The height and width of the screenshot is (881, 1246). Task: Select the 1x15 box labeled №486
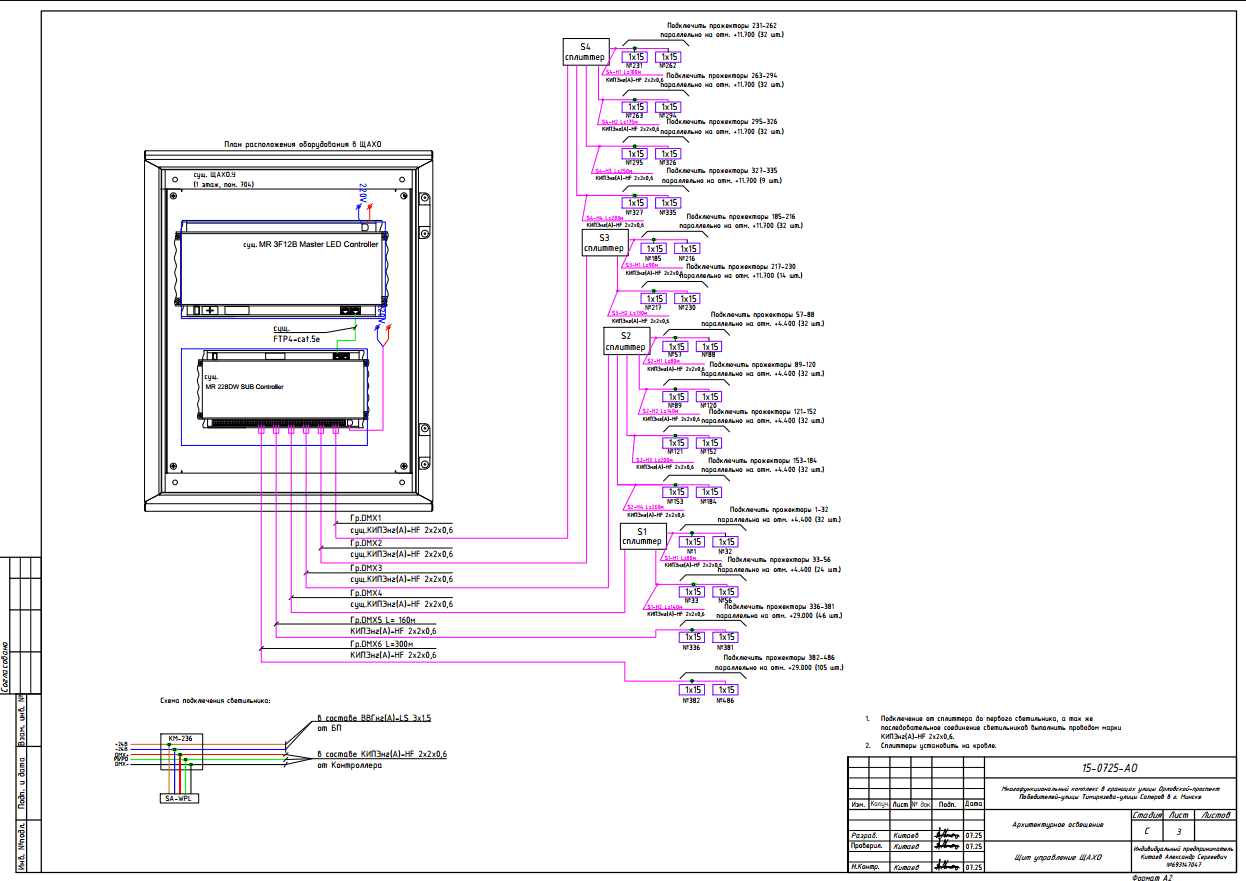point(727,690)
